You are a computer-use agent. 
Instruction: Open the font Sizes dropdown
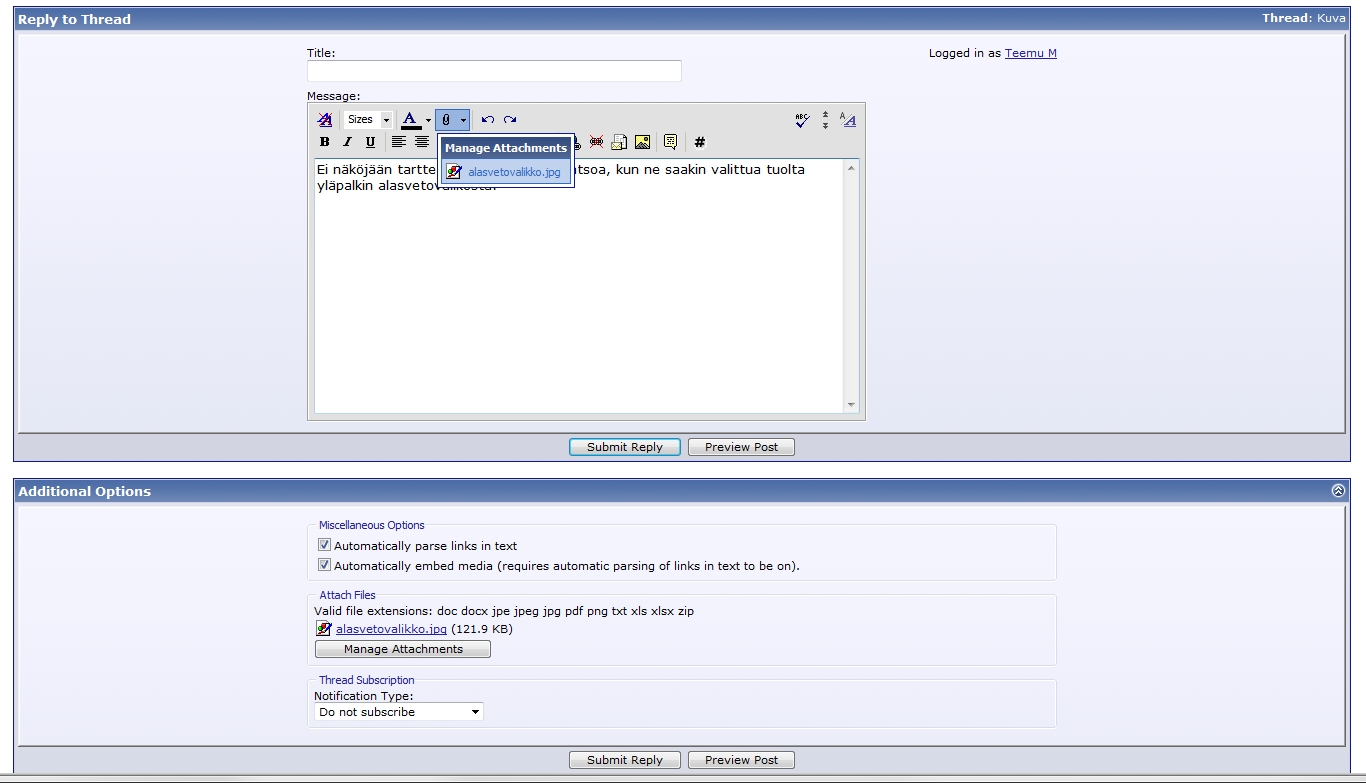point(368,120)
